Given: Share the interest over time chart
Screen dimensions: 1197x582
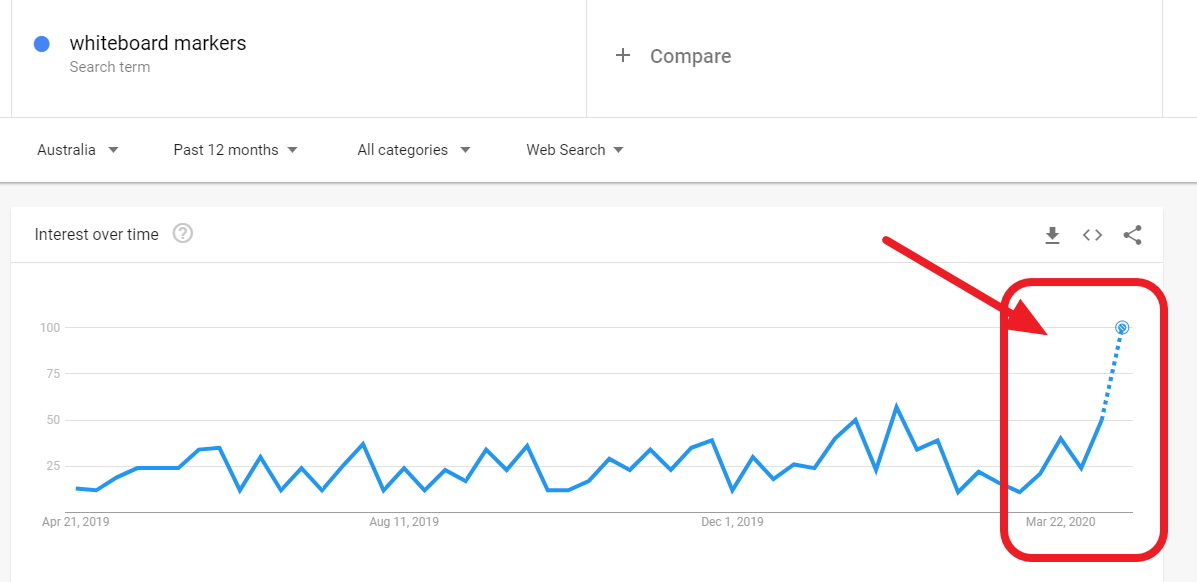Looking at the screenshot, I should [1132, 235].
